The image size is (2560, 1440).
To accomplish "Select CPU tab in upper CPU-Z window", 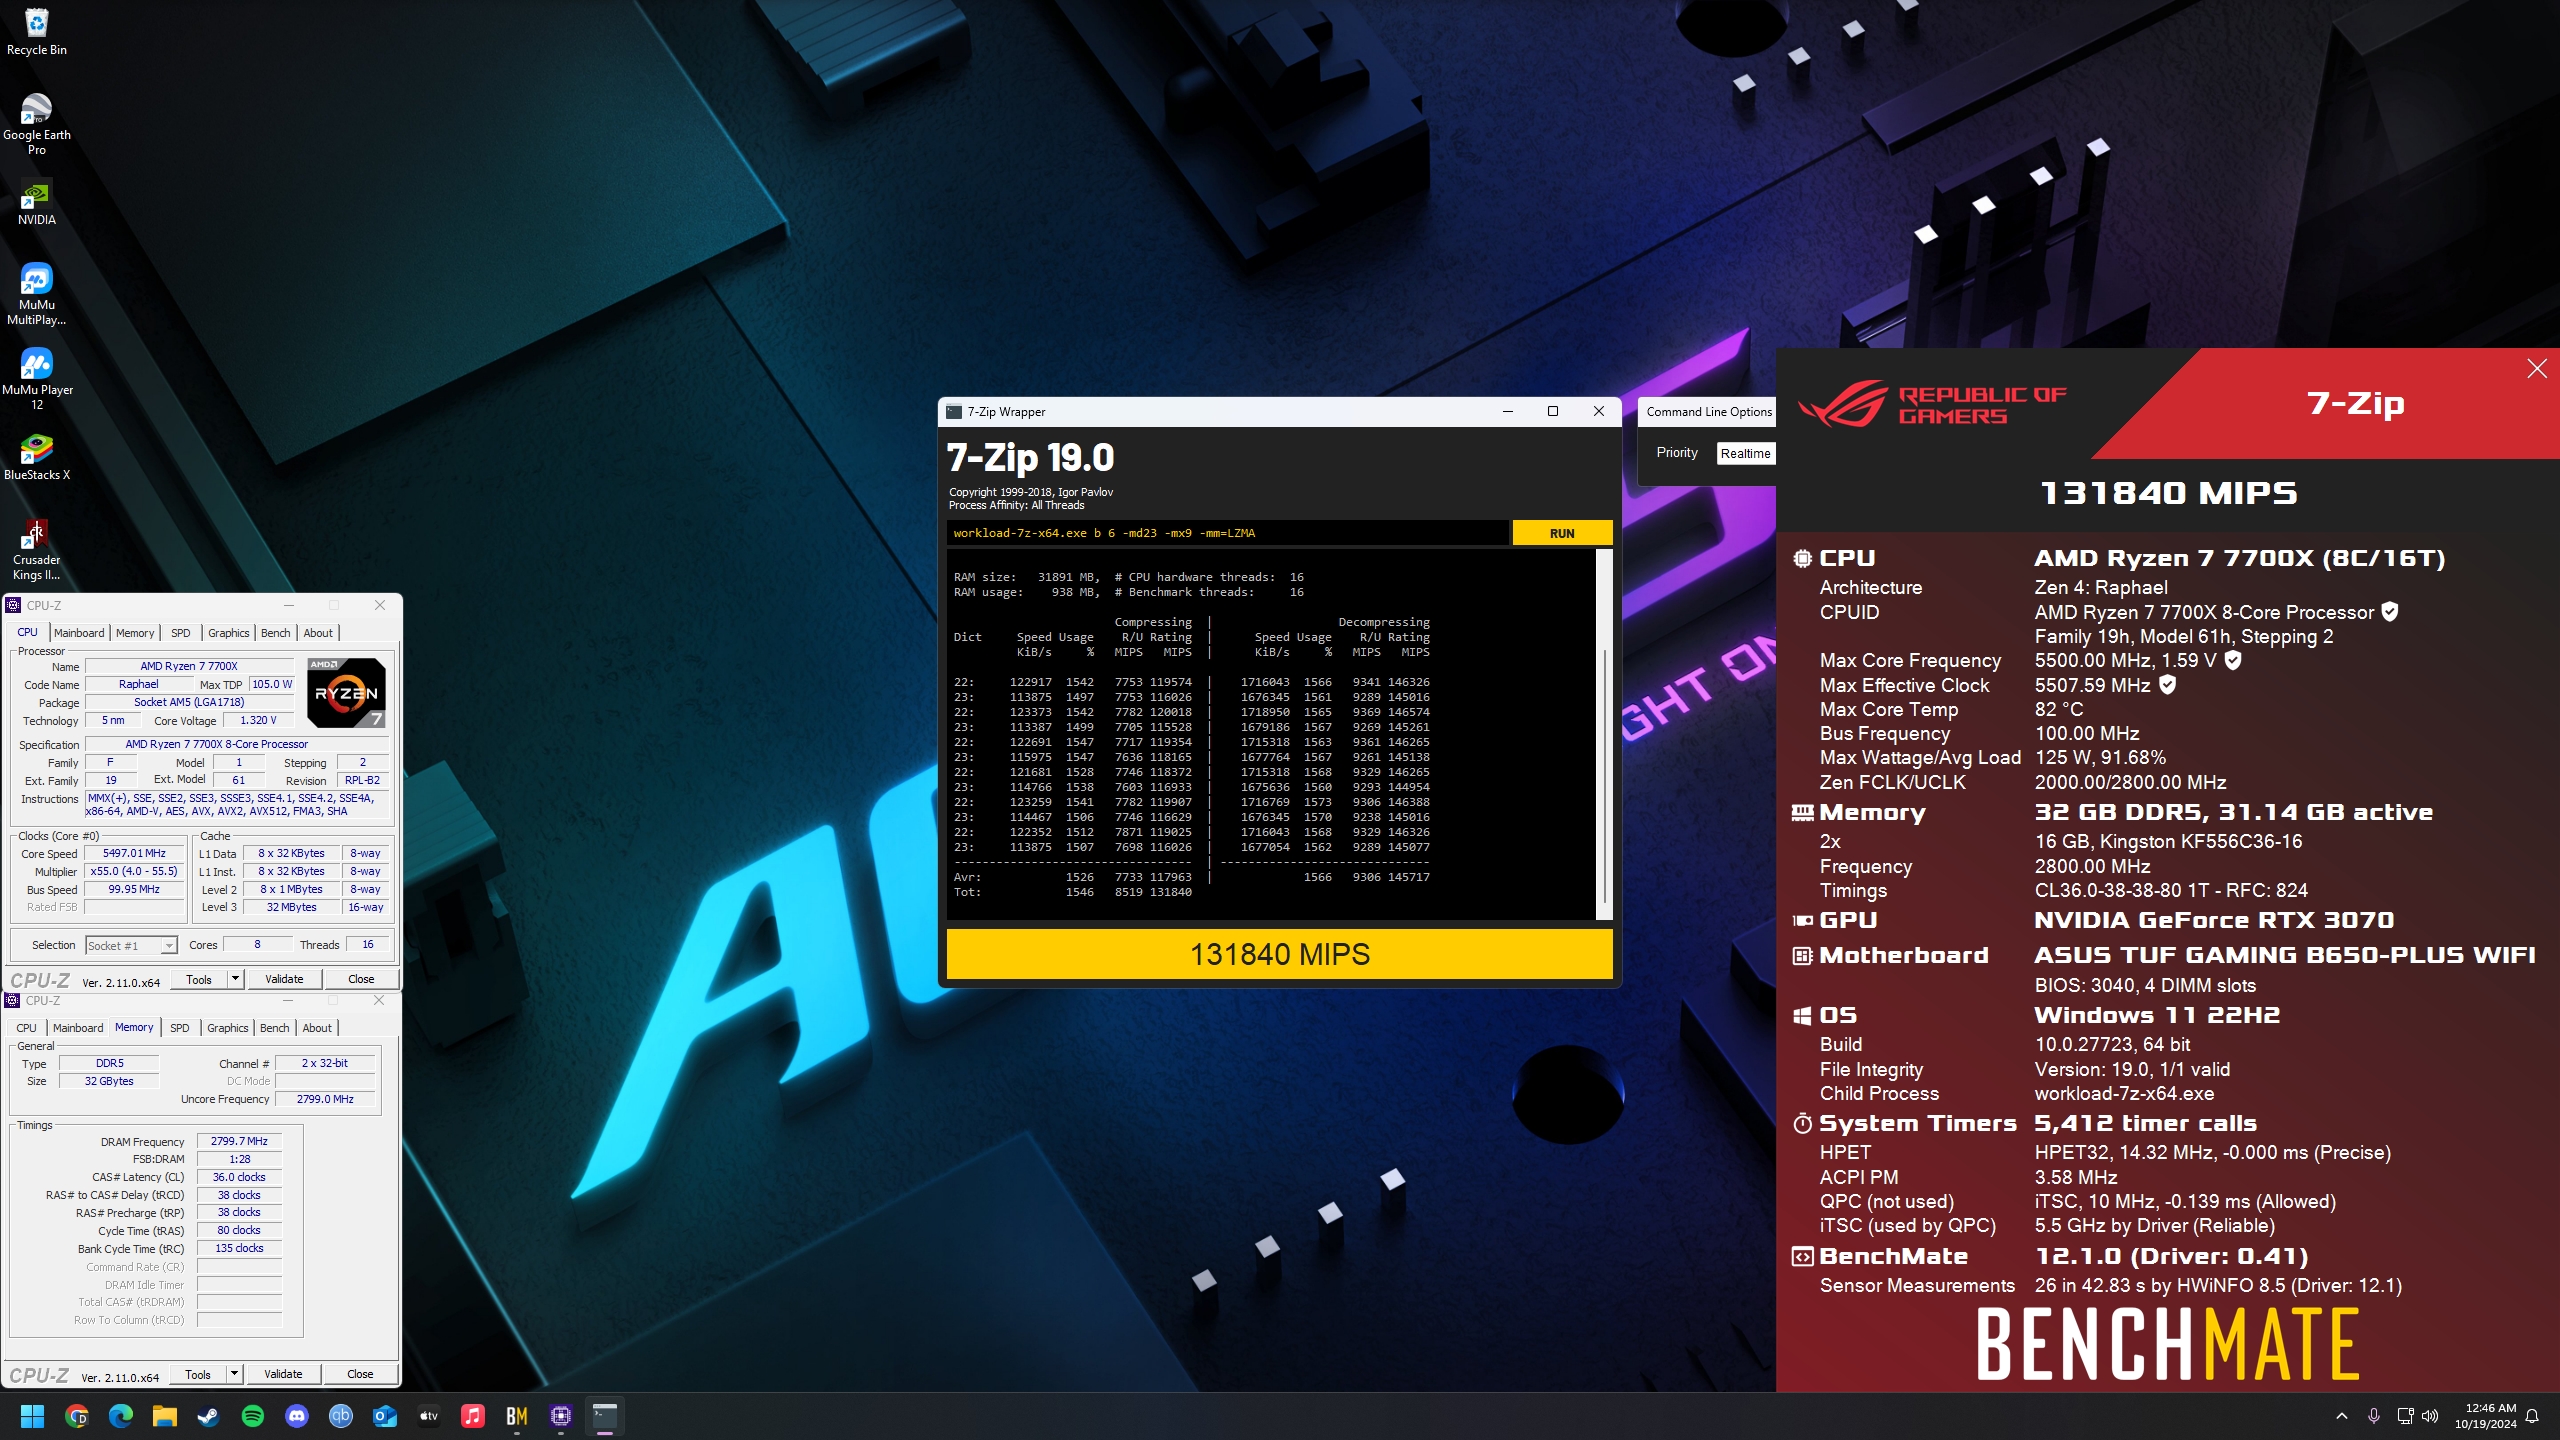I will [x=28, y=632].
